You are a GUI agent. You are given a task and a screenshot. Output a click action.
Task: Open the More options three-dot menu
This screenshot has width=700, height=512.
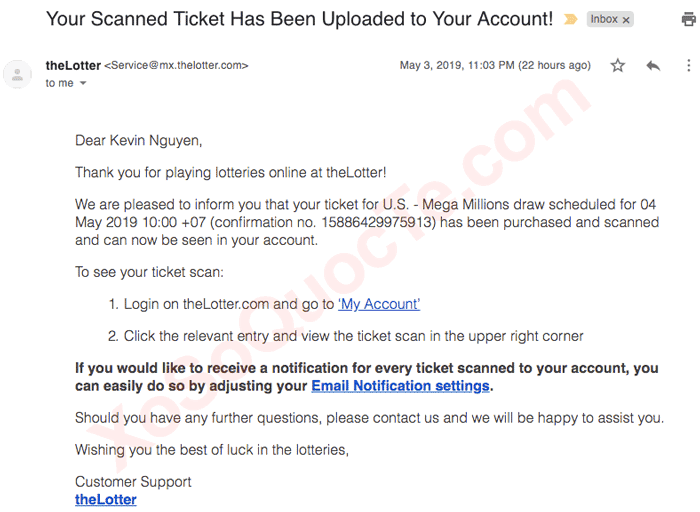click(x=688, y=66)
